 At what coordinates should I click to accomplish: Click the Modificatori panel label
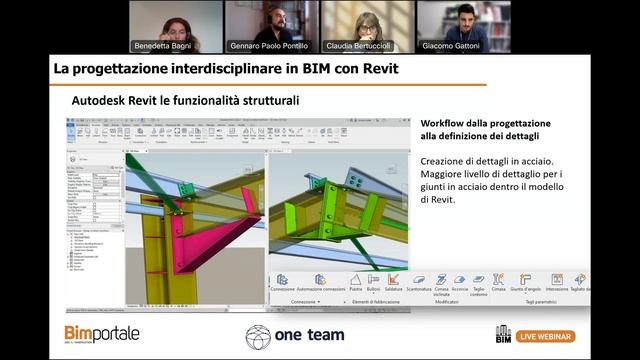click(447, 302)
